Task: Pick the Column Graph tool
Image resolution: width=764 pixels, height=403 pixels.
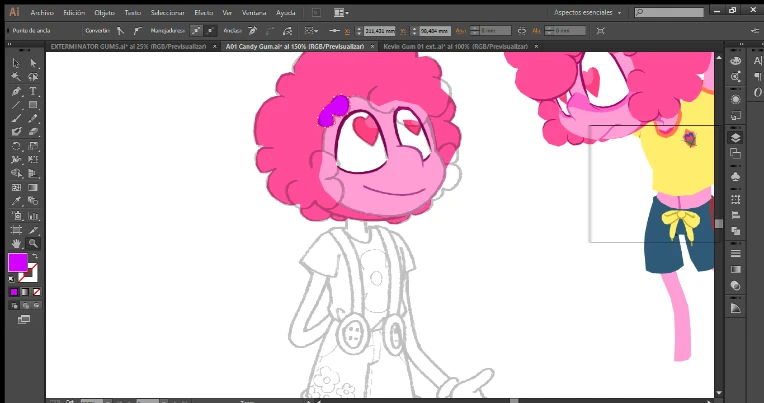Action: click(33, 216)
